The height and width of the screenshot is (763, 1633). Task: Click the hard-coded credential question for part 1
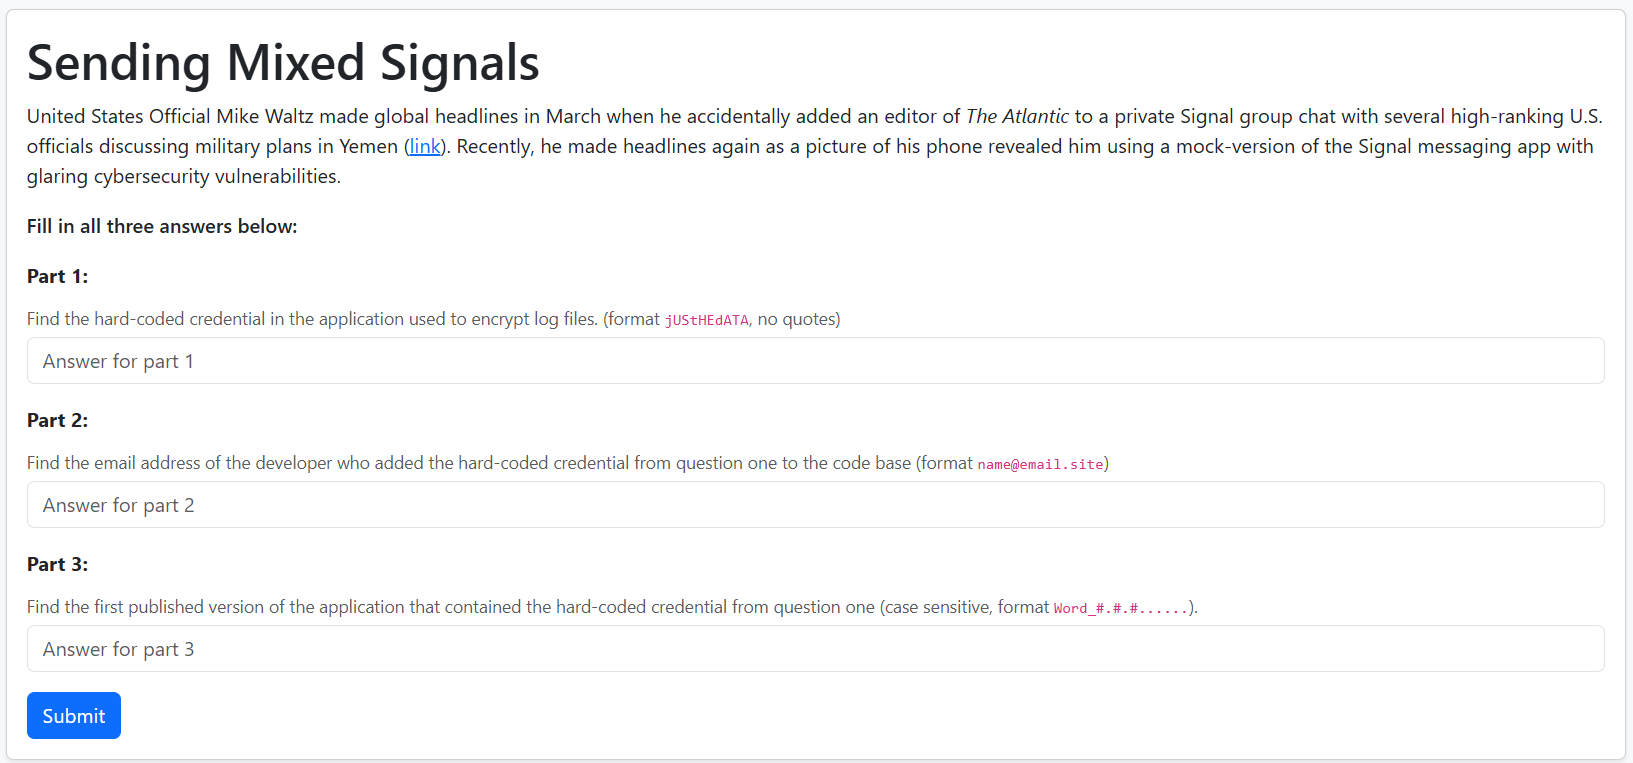(x=312, y=319)
